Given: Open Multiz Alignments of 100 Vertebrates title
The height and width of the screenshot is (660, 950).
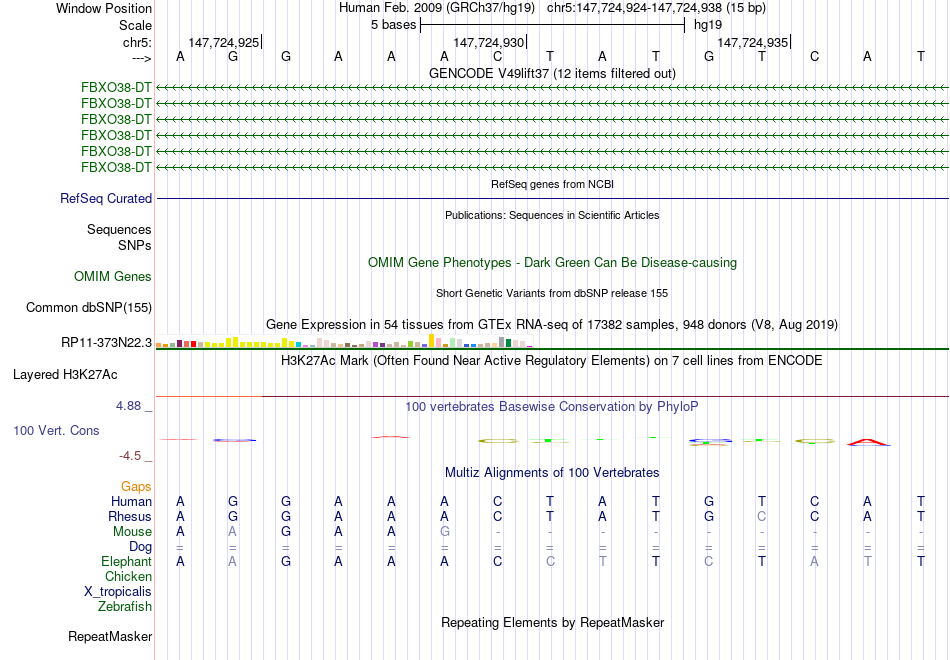Looking at the screenshot, I should tap(552, 473).
